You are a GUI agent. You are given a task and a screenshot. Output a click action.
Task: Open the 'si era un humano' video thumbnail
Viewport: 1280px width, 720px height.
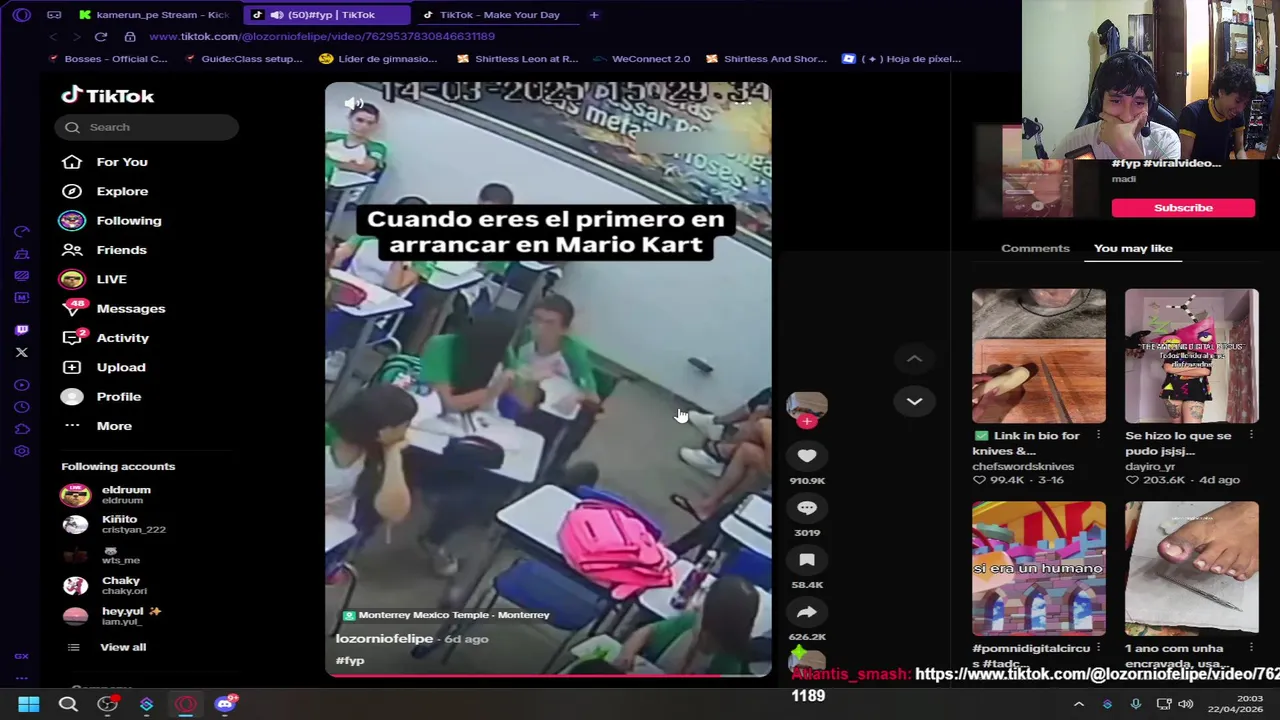tap(1039, 569)
